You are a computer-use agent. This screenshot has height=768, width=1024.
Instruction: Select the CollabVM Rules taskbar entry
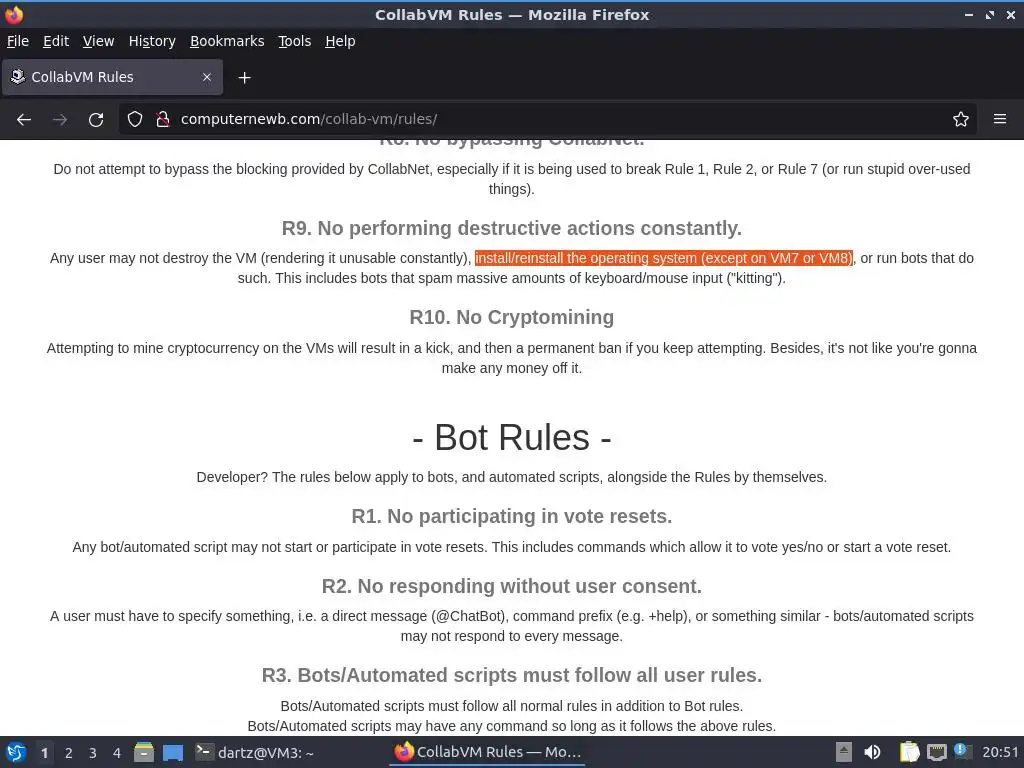pos(487,752)
